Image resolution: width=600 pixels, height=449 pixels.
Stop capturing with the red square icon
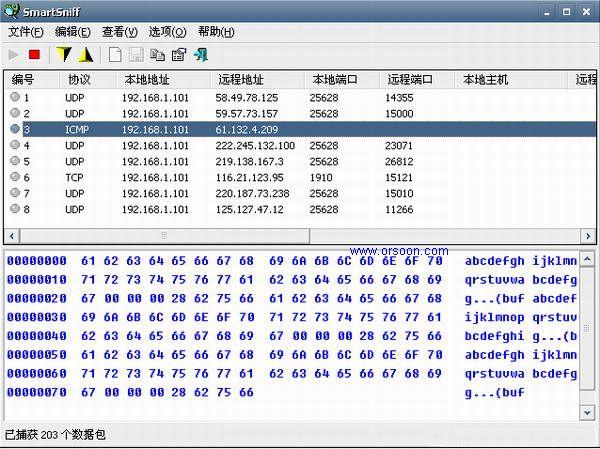coord(34,55)
